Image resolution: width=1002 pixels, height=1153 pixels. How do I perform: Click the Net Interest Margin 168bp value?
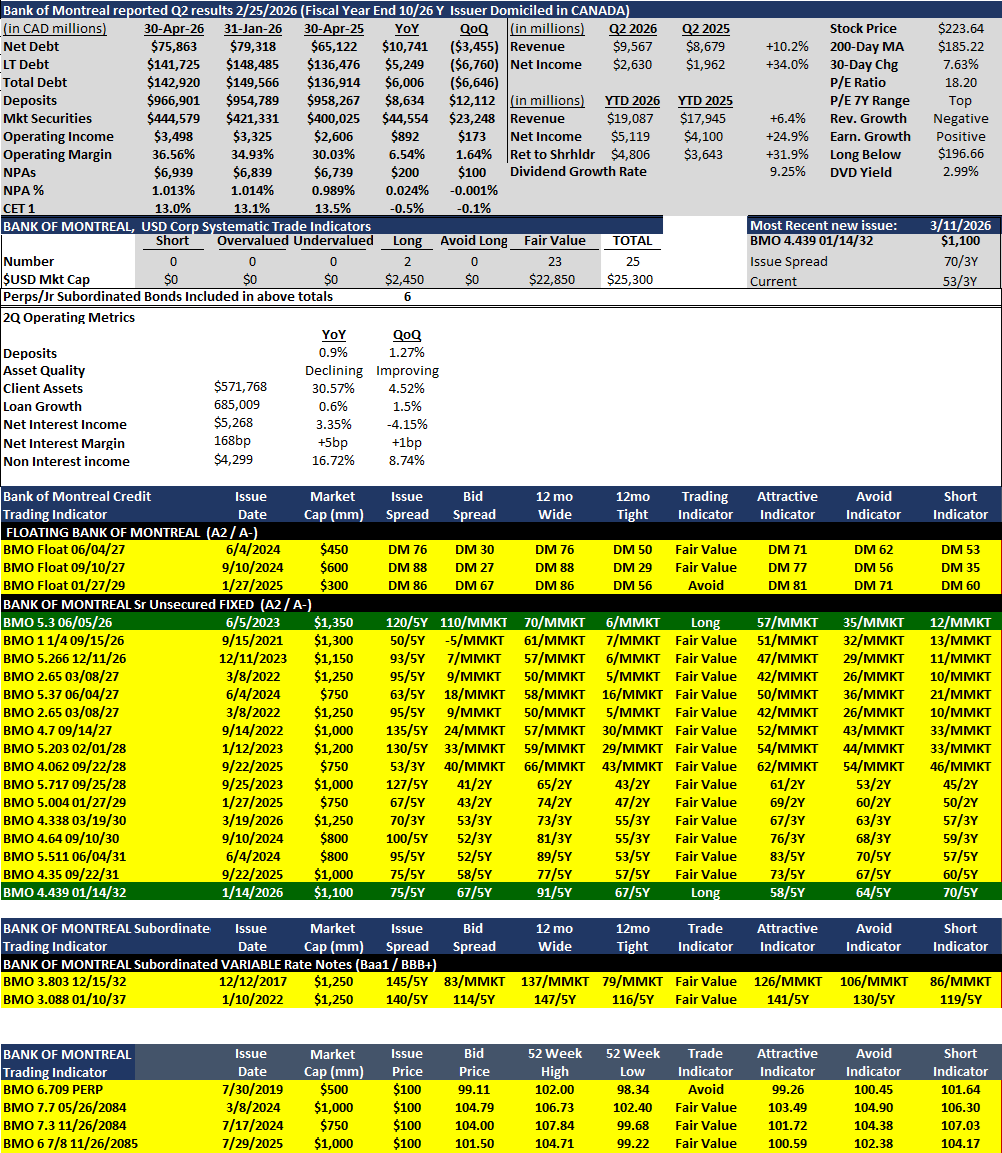point(232,440)
